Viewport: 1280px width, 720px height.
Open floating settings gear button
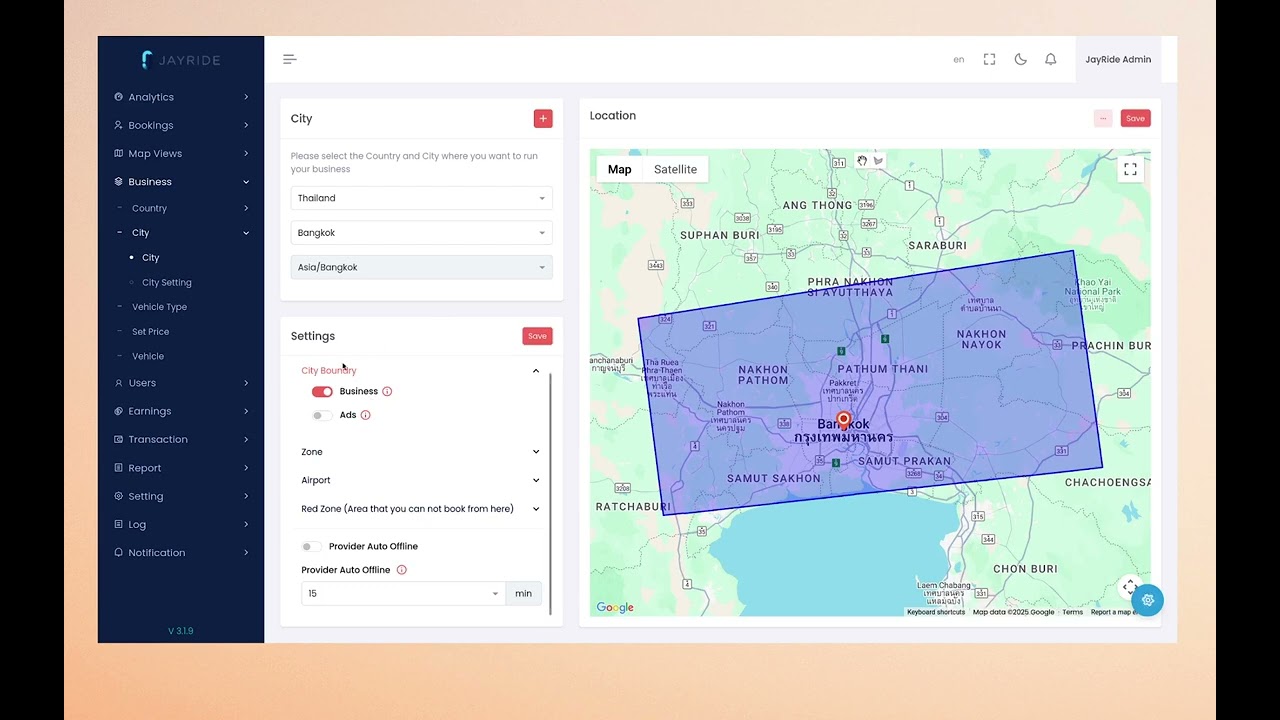[x=1148, y=600]
